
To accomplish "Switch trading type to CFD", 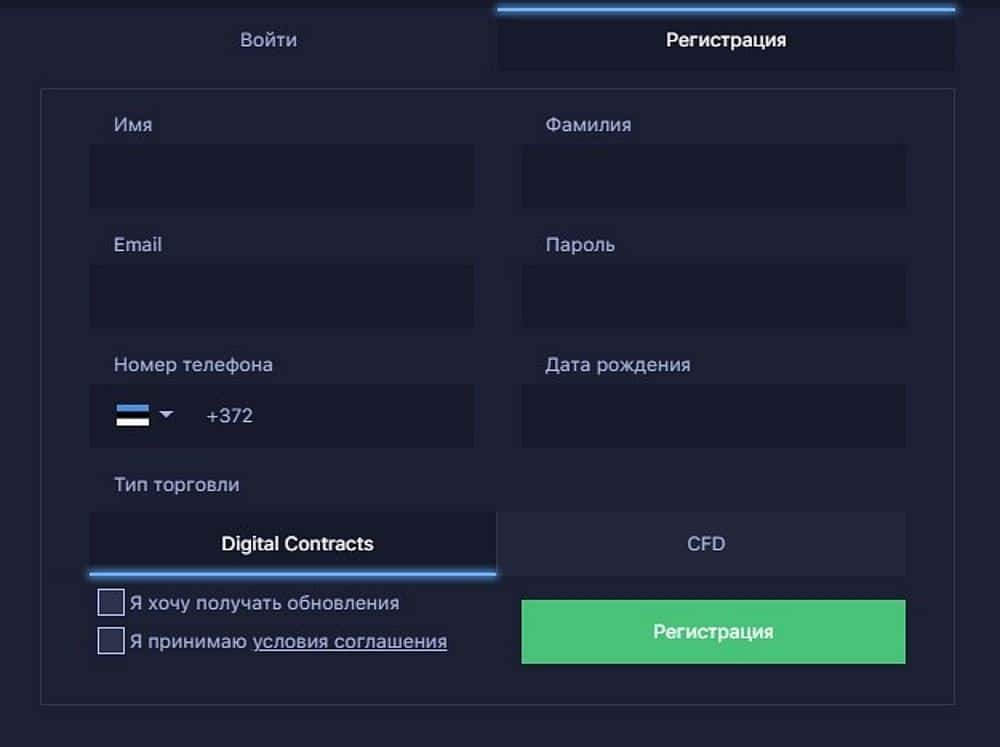I will (705, 544).
